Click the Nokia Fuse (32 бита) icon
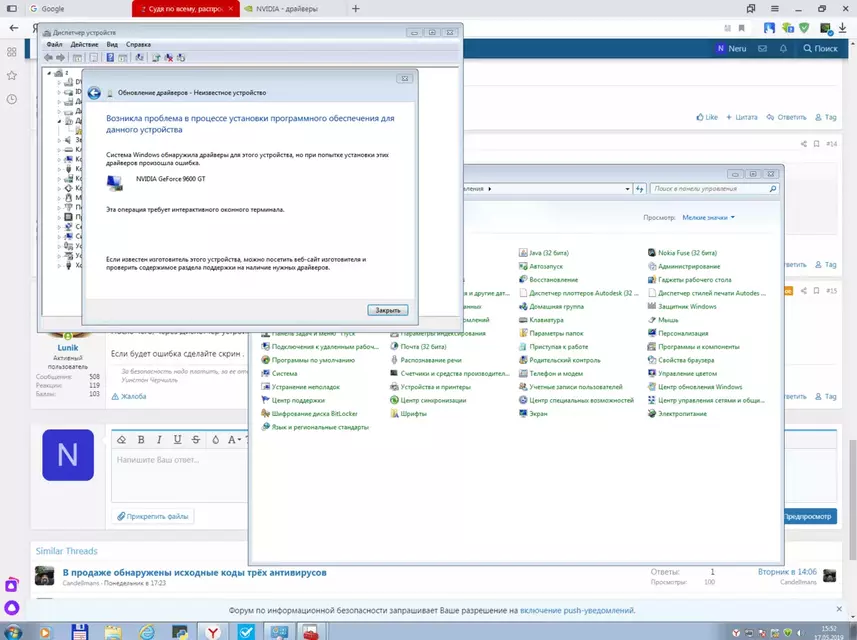This screenshot has width=857, height=640. [x=651, y=253]
